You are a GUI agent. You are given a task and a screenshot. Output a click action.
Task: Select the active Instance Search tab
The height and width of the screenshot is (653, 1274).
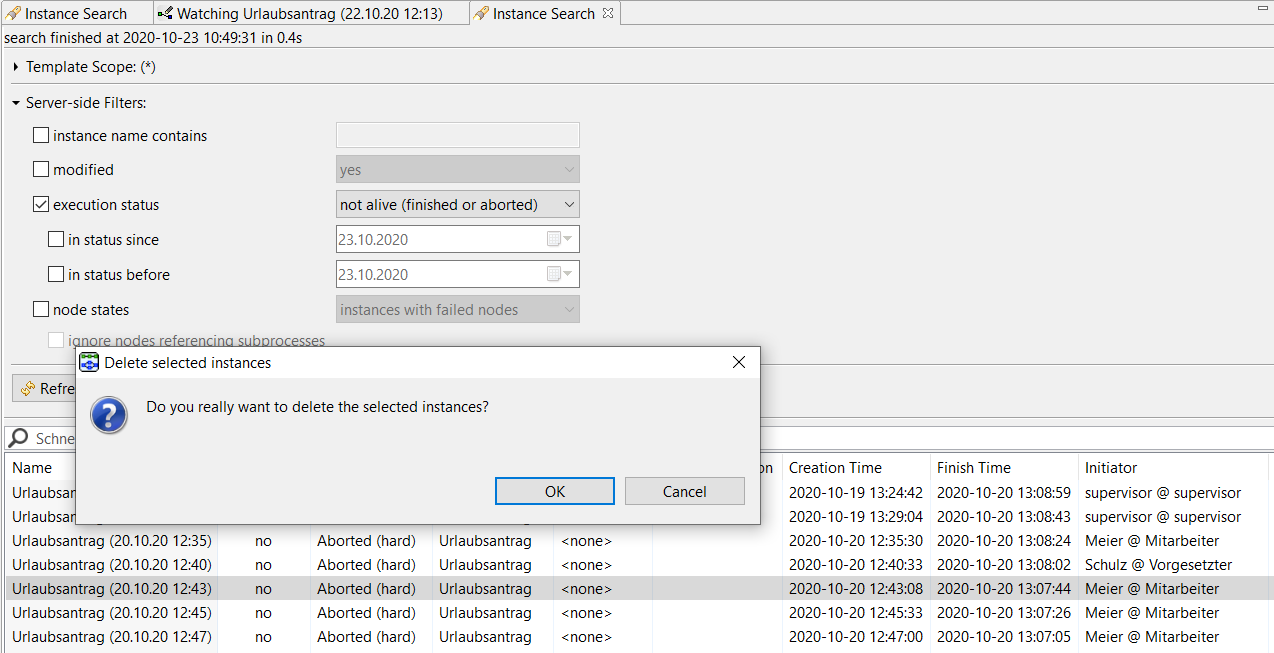[x=544, y=14]
